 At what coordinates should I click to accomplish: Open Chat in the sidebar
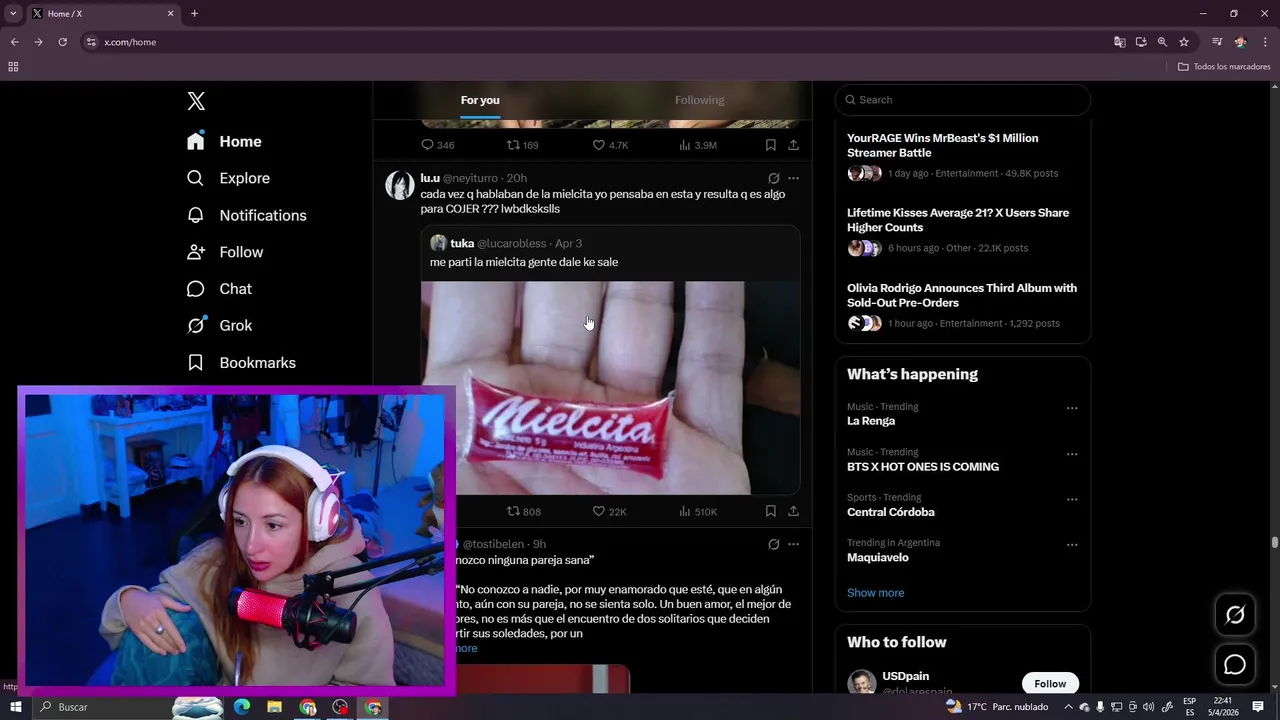click(x=219, y=289)
